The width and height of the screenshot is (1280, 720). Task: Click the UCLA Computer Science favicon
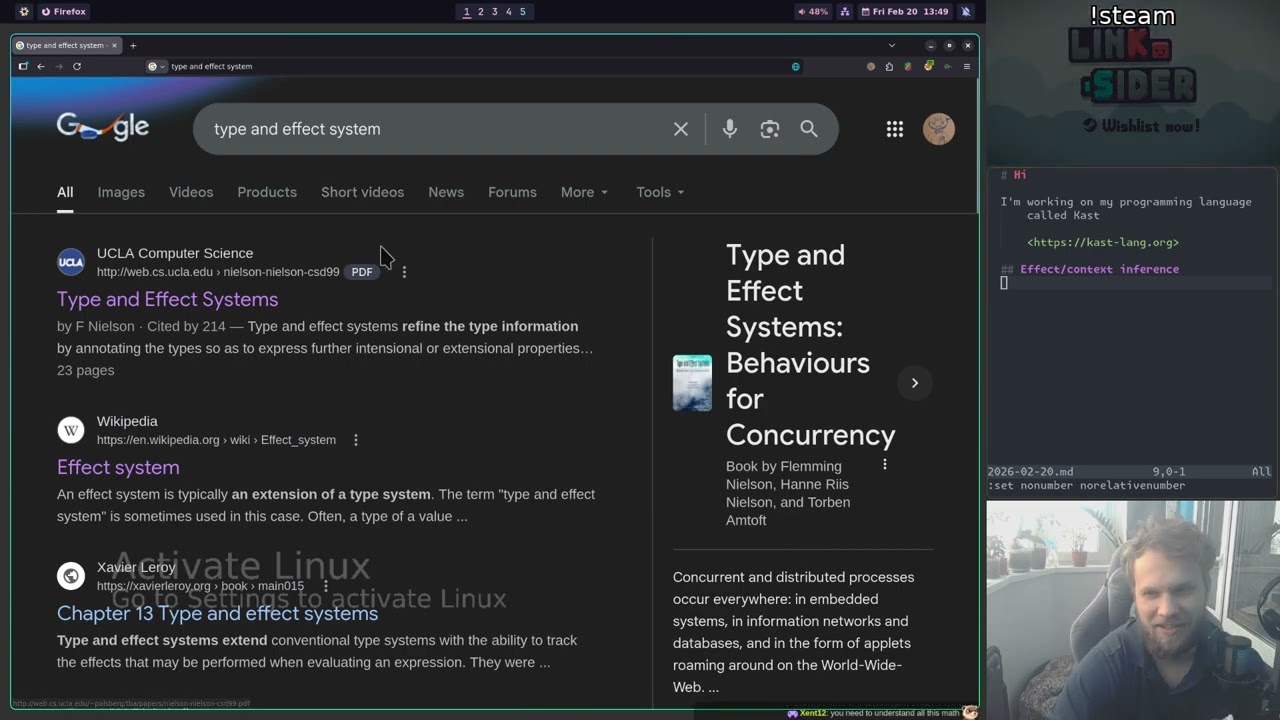tap(71, 263)
